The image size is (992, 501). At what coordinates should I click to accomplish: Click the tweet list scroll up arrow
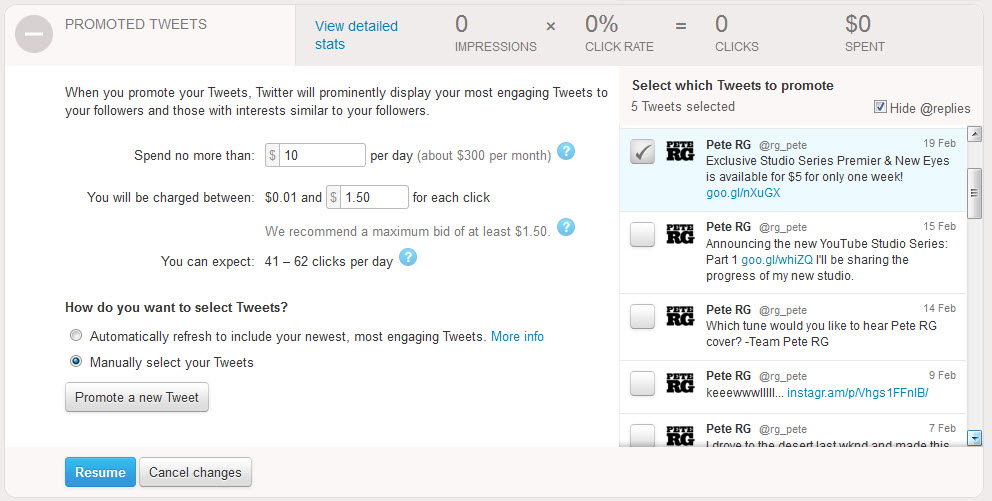pos(974,134)
